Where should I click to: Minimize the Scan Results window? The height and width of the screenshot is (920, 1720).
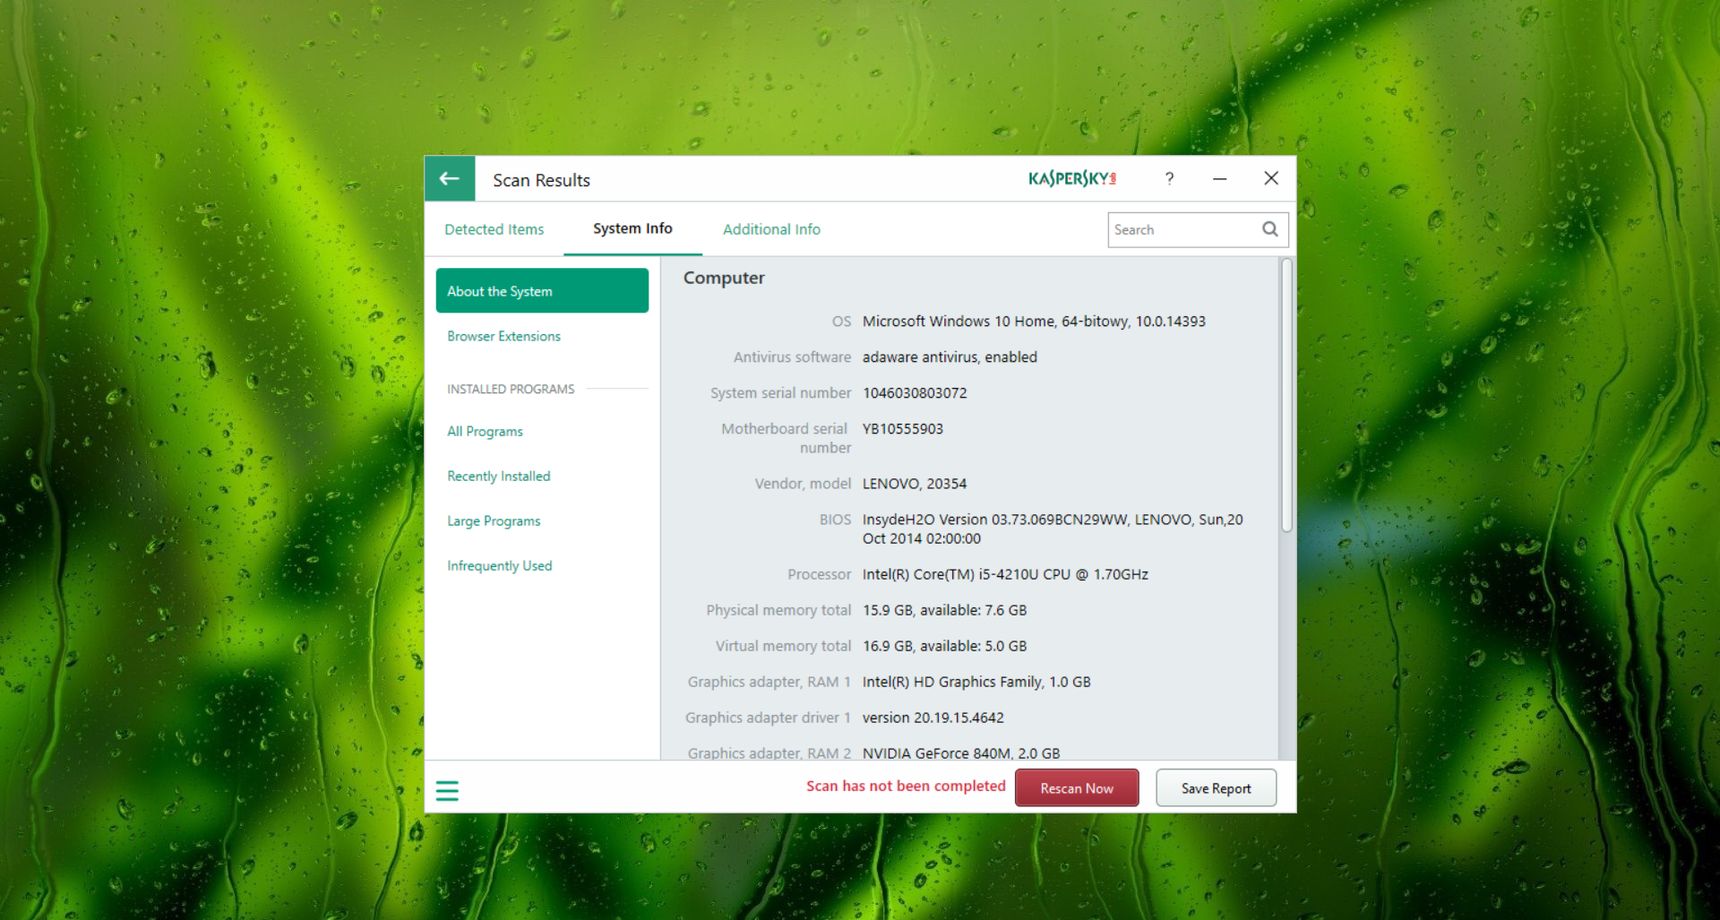(1220, 179)
